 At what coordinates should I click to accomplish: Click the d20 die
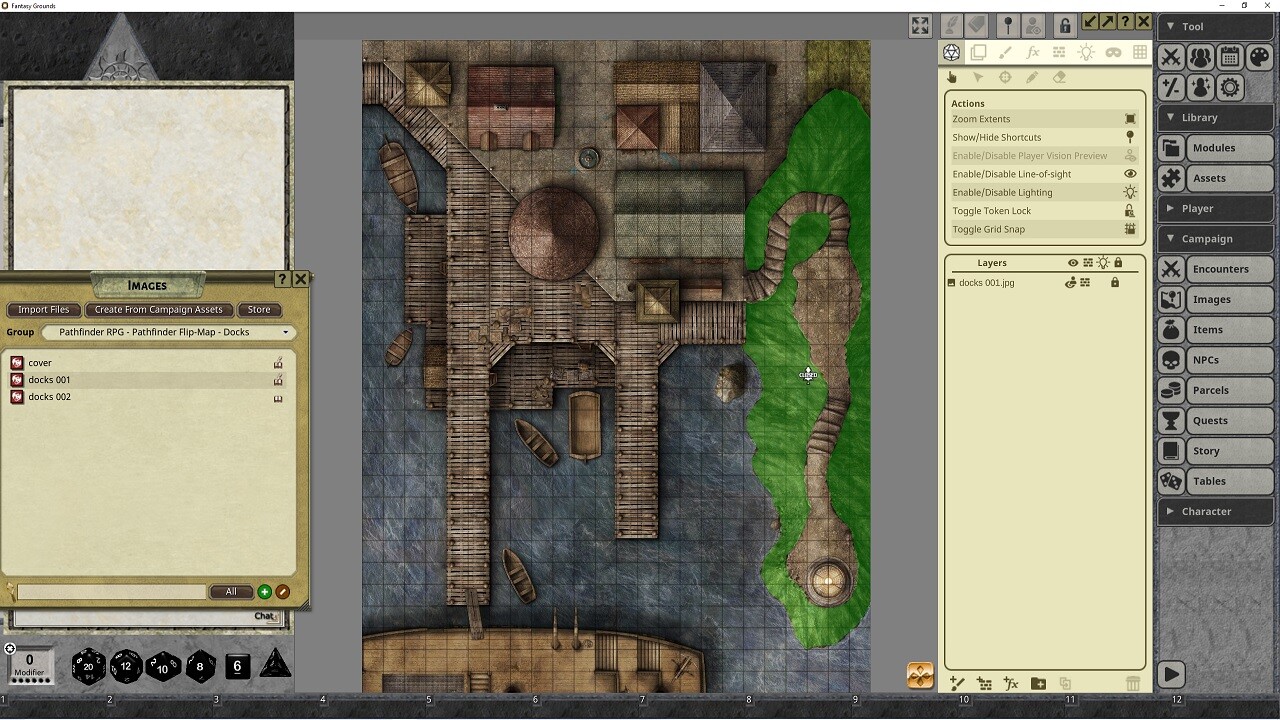[x=89, y=666]
